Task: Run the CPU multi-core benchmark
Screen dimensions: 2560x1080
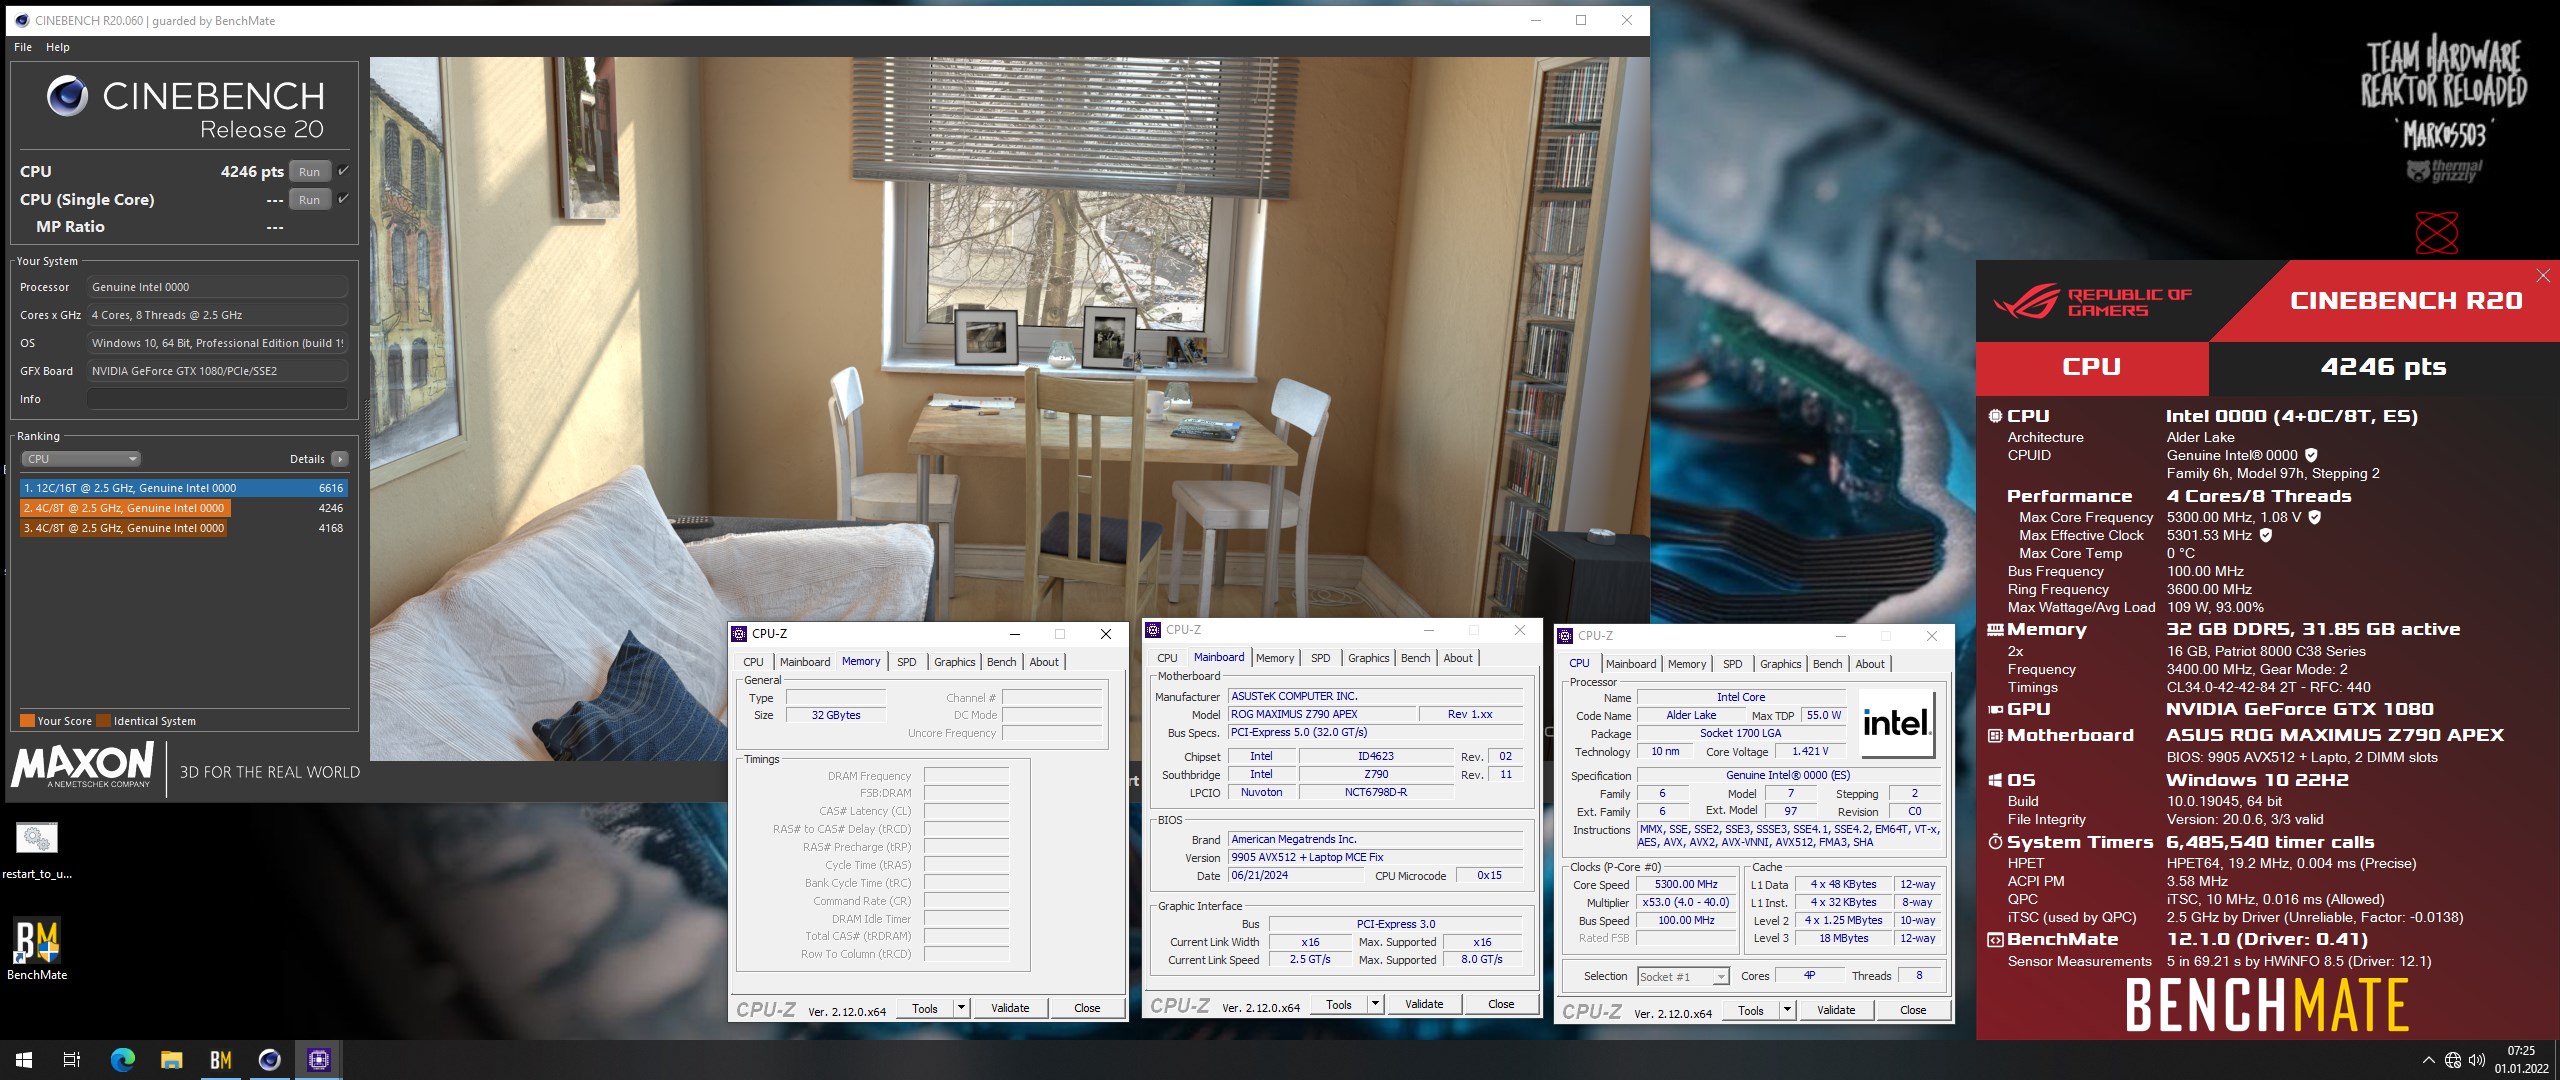Action: coord(310,172)
